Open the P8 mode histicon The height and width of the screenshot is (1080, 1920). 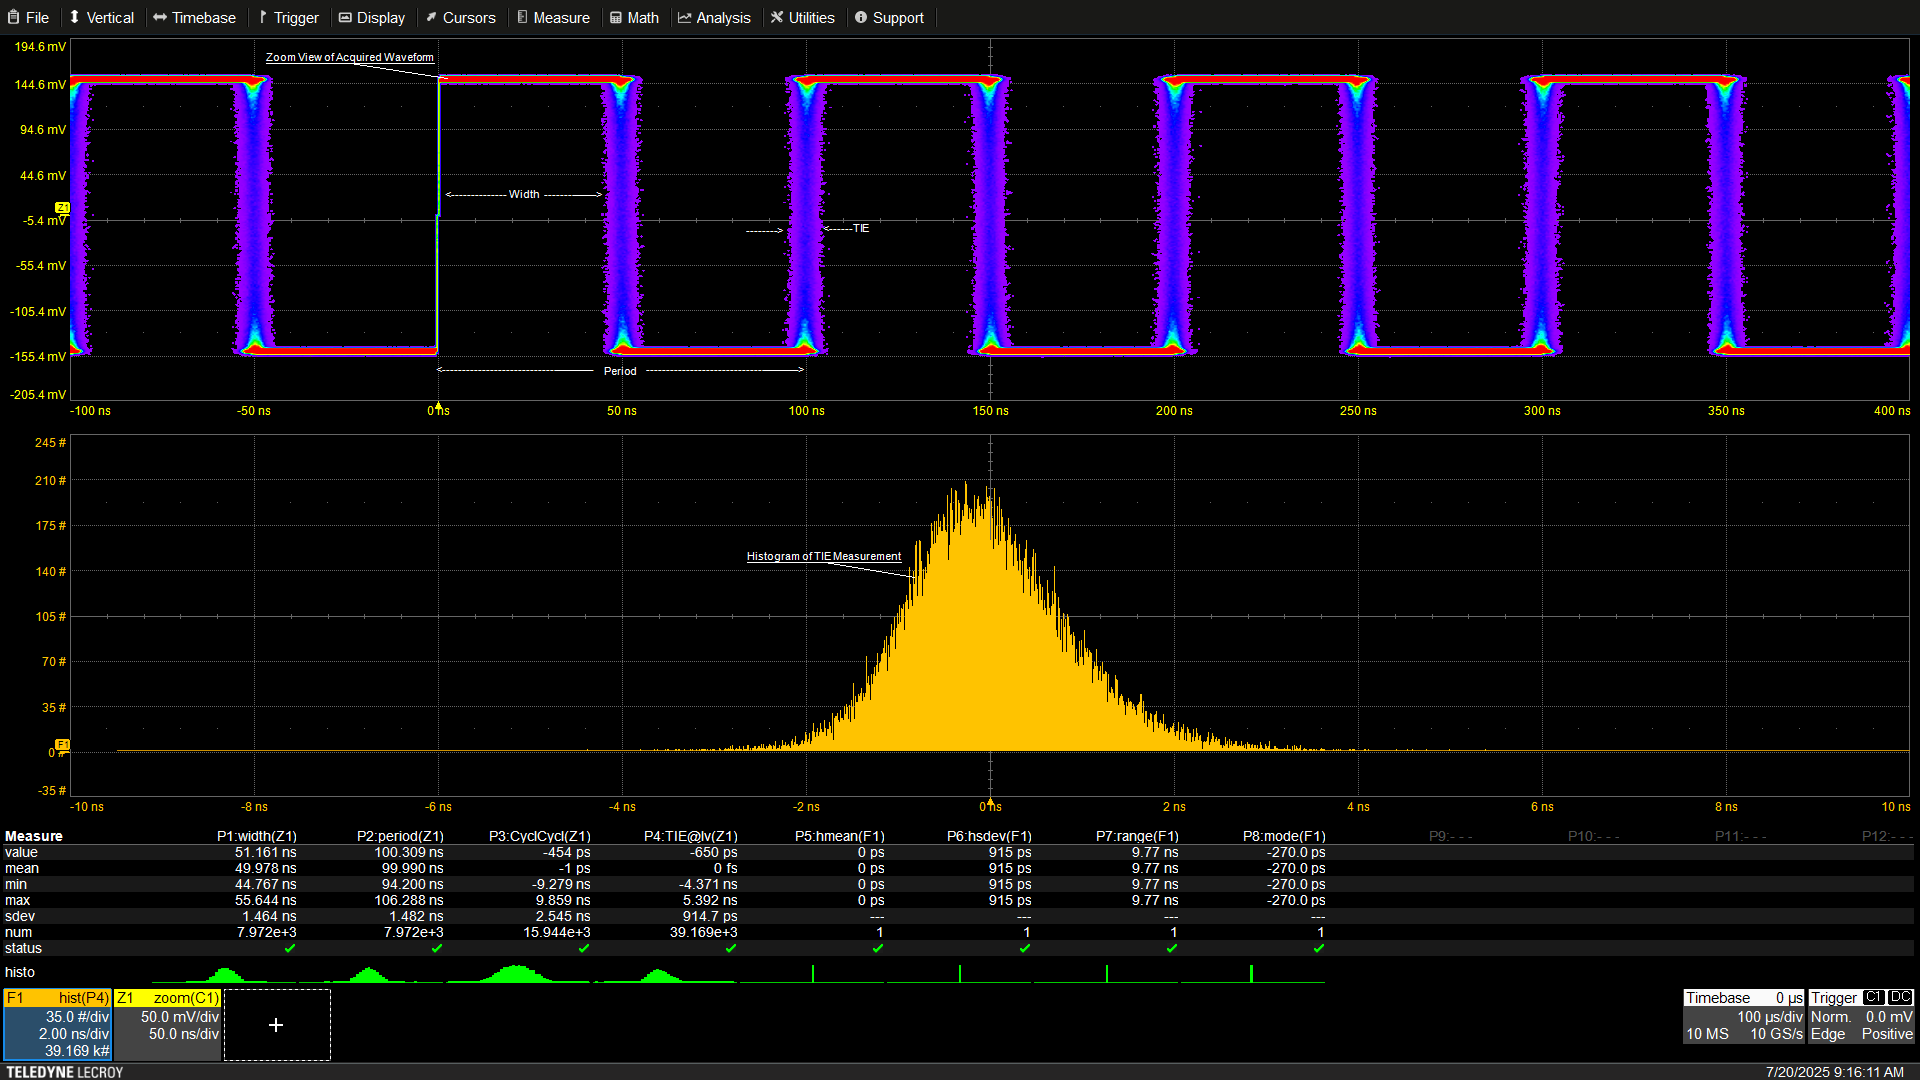pos(1253,973)
